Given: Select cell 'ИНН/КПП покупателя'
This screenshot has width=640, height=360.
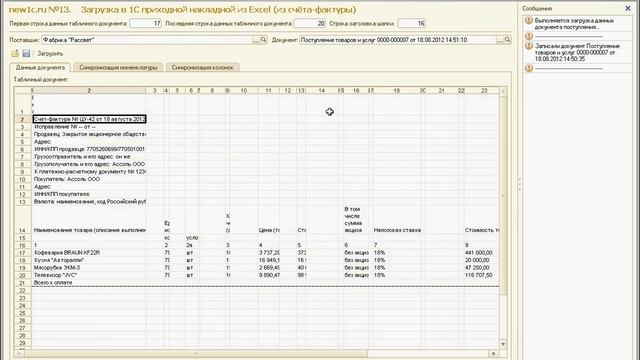Looking at the screenshot, I should click(x=89, y=194).
